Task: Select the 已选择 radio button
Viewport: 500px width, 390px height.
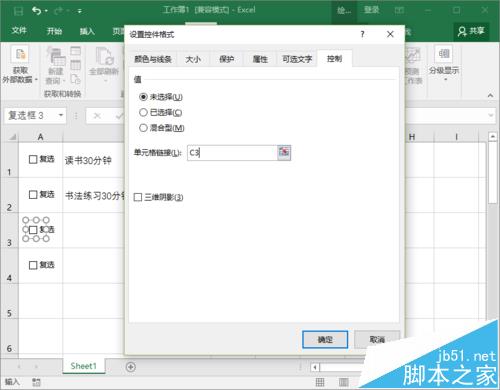Action: coord(143,112)
